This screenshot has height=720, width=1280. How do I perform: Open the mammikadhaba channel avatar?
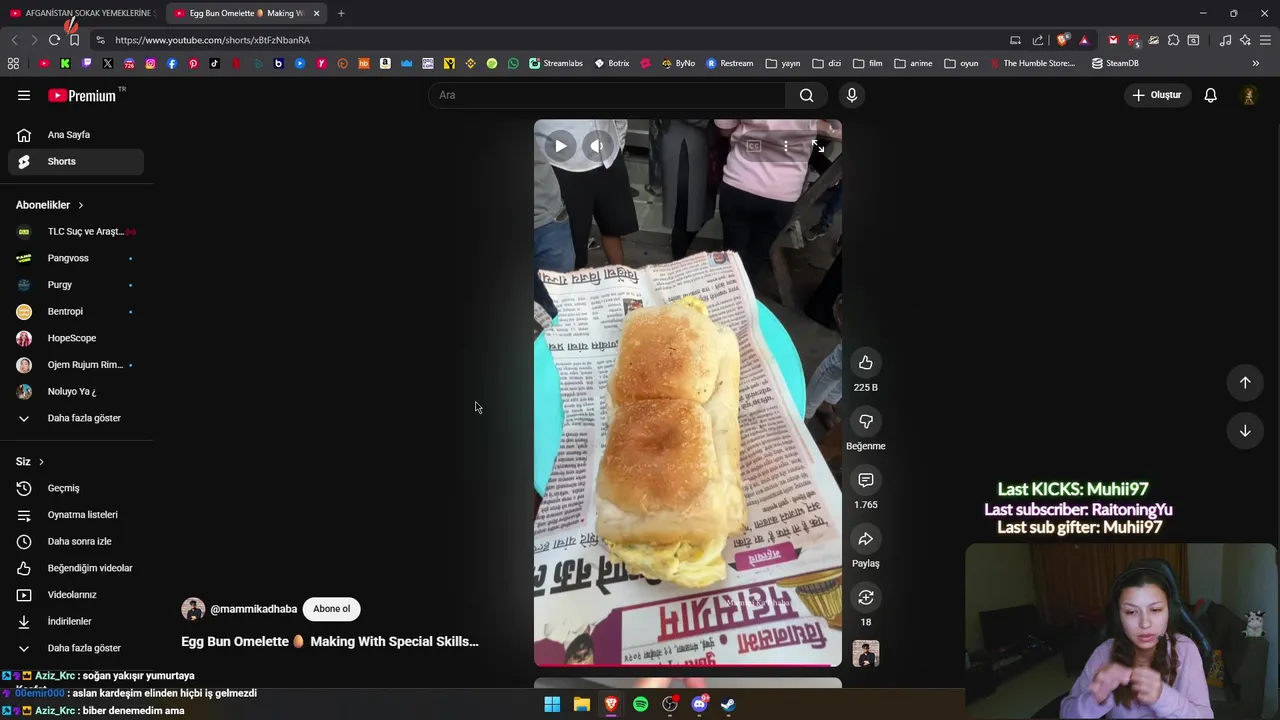[193, 609]
